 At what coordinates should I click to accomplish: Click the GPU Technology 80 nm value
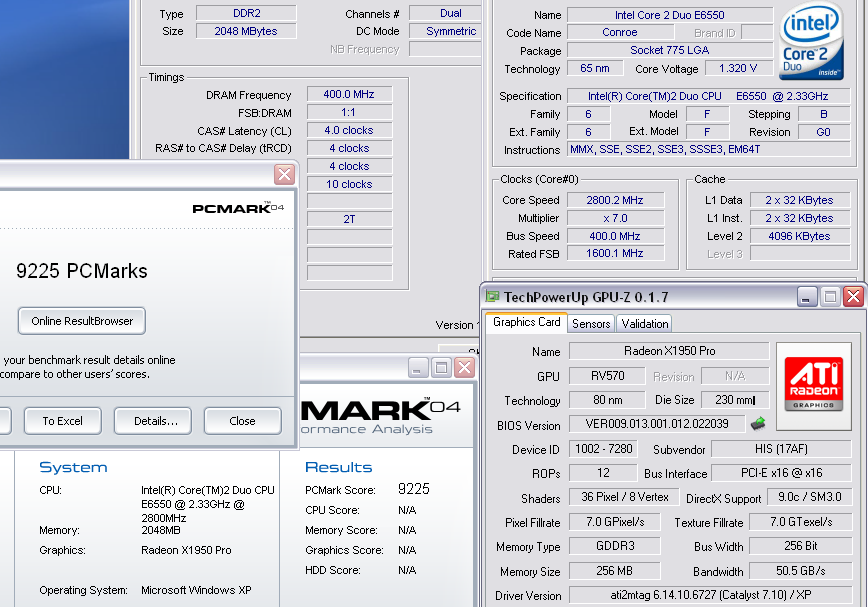pyautogui.click(x=607, y=400)
